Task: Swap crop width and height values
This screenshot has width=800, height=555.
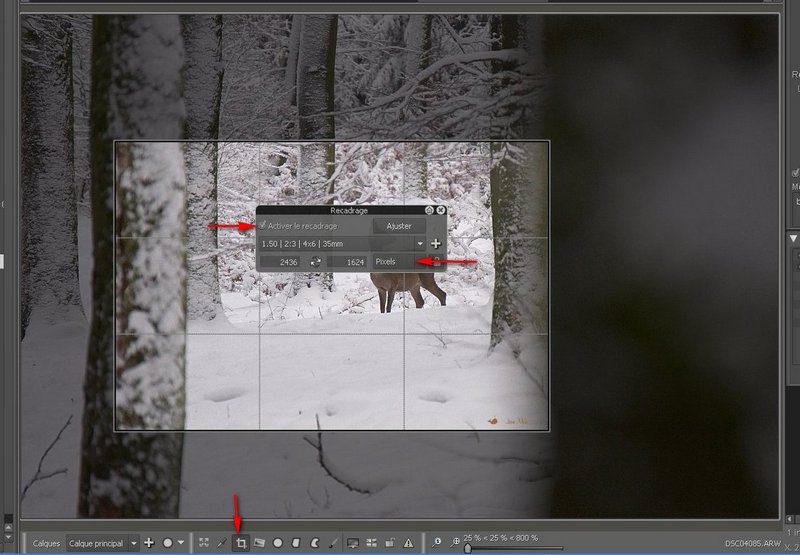Action: point(316,262)
